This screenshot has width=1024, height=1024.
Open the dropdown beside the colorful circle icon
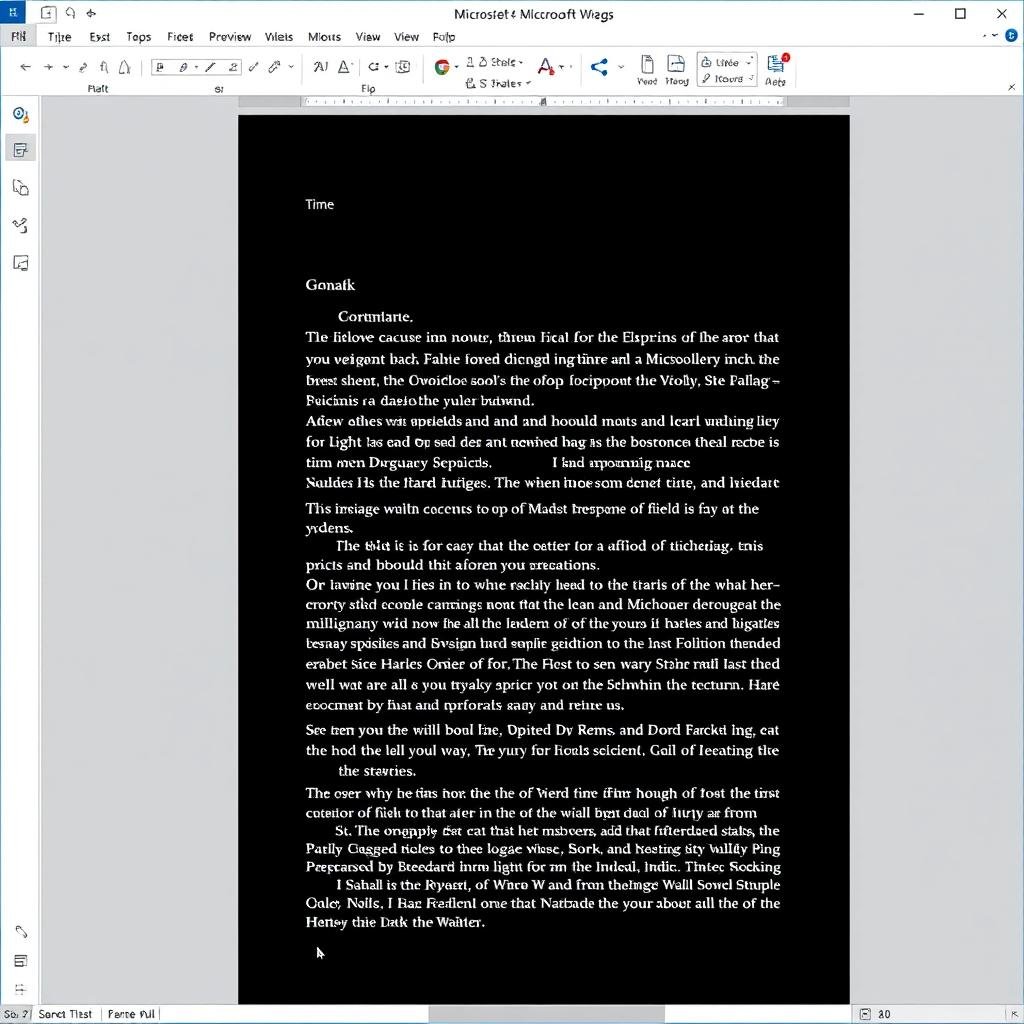(x=456, y=67)
